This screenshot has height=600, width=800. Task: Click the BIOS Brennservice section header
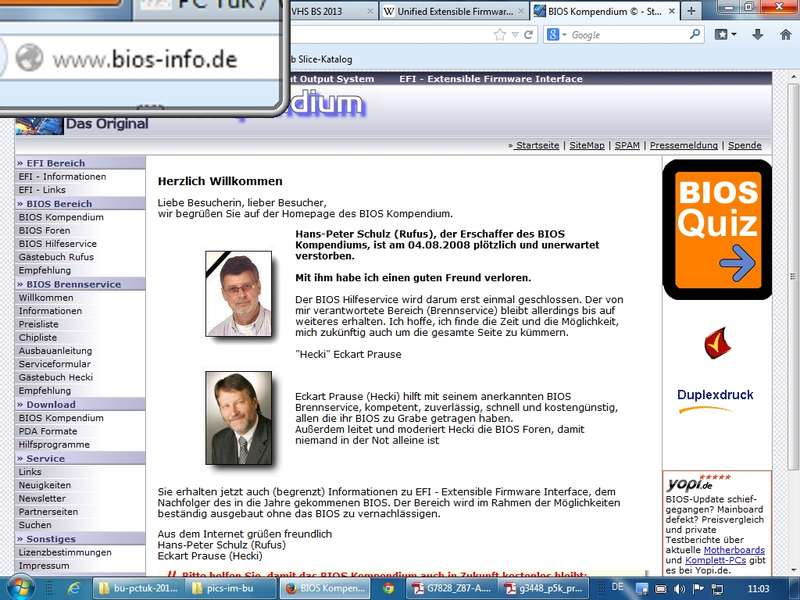[80, 284]
